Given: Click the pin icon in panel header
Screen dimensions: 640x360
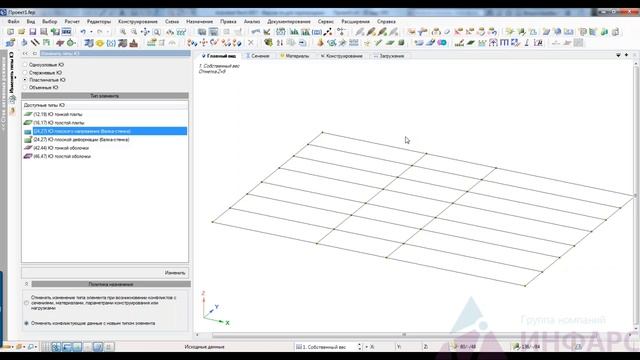Looking at the screenshot, I should (x=34, y=53).
